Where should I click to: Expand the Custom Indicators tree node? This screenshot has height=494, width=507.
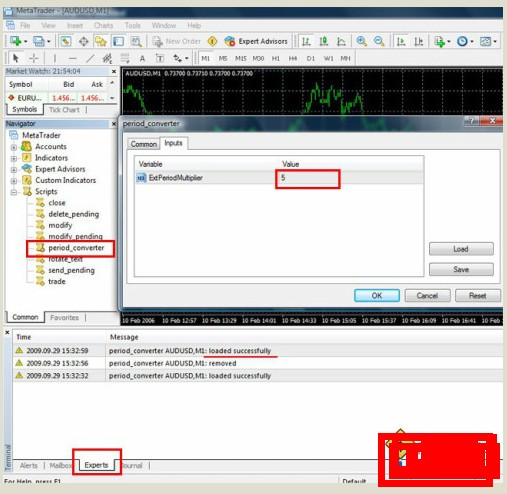coord(14,181)
